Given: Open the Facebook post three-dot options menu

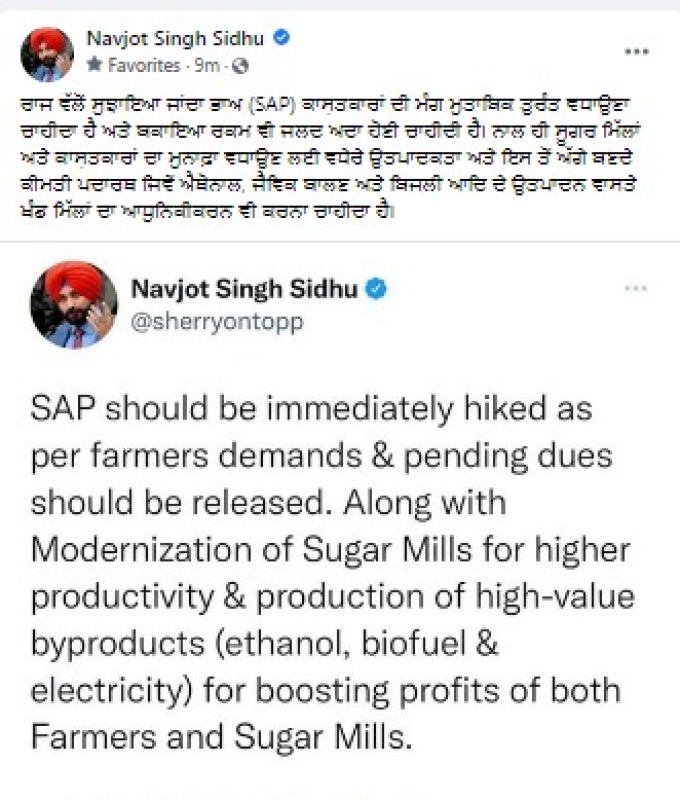Looking at the screenshot, I should point(636,51).
